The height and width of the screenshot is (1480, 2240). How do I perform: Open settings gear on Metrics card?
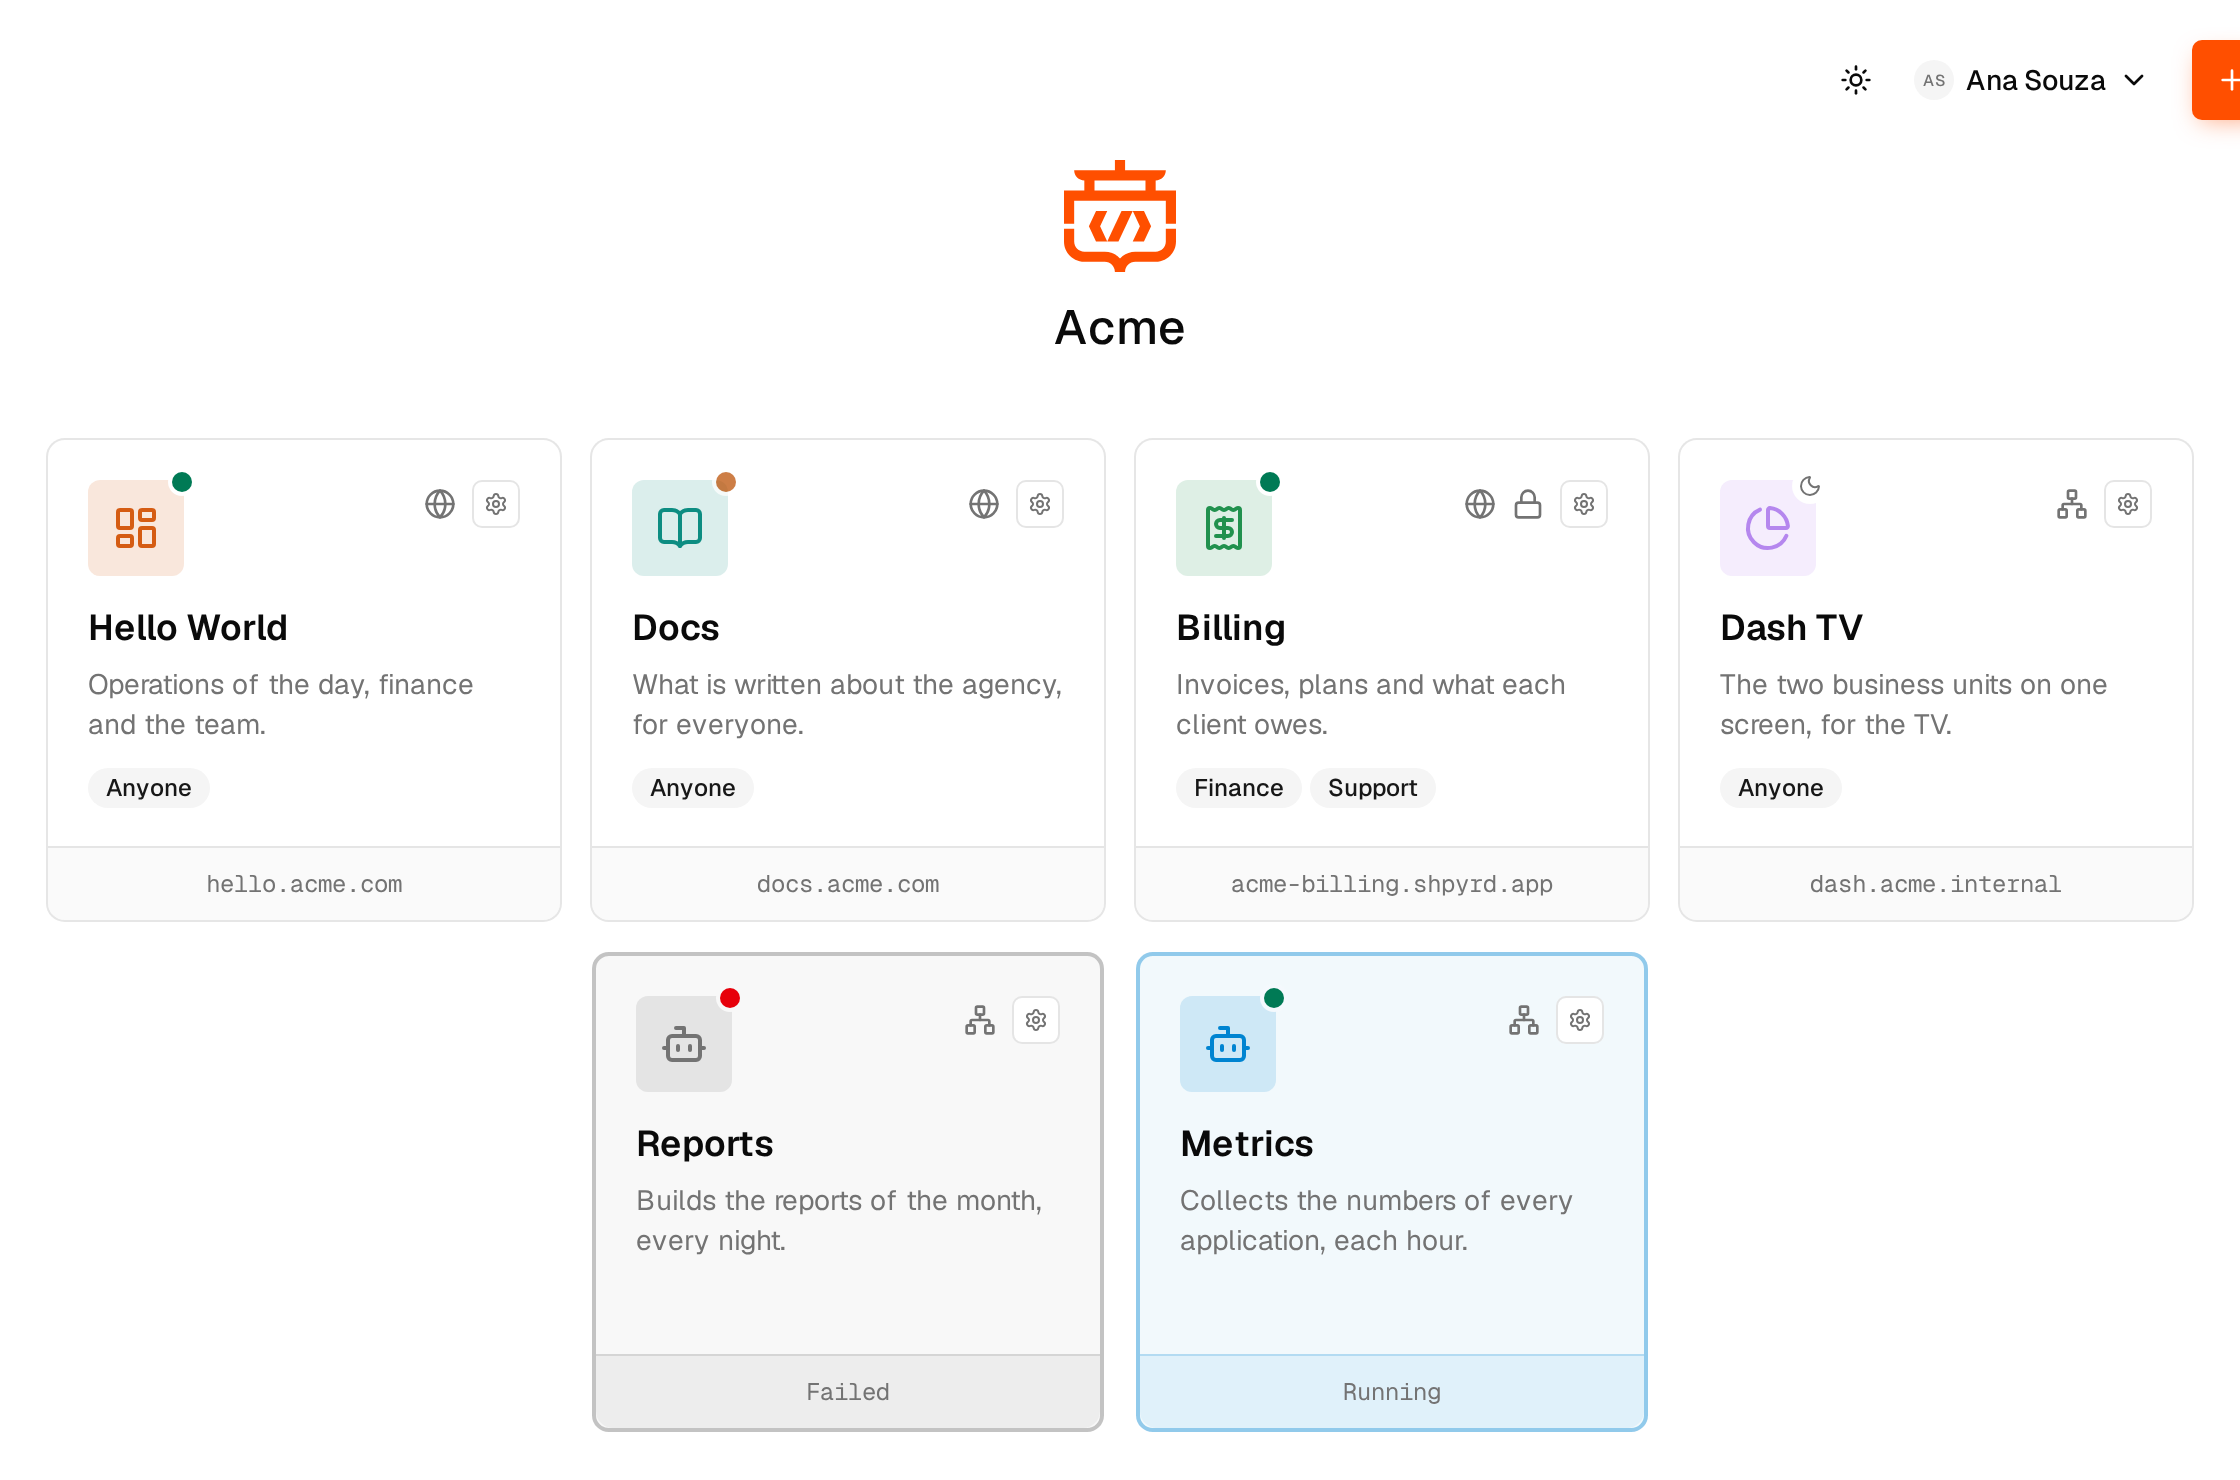tap(1580, 1020)
